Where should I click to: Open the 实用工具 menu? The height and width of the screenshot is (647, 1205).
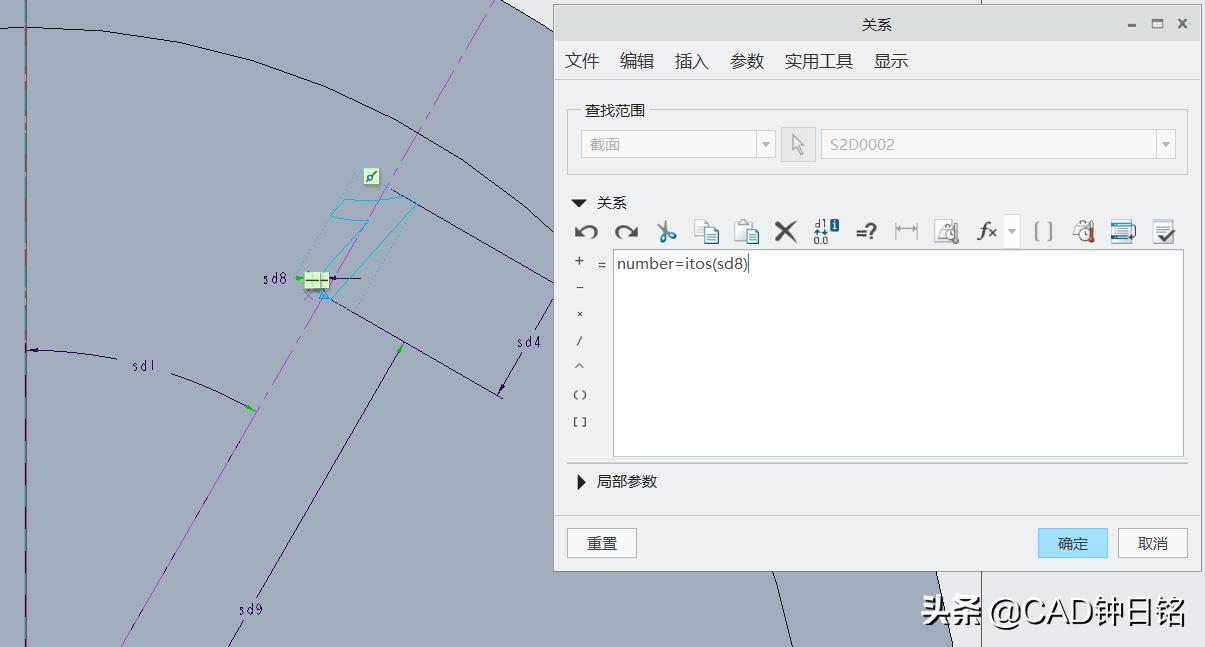[817, 61]
